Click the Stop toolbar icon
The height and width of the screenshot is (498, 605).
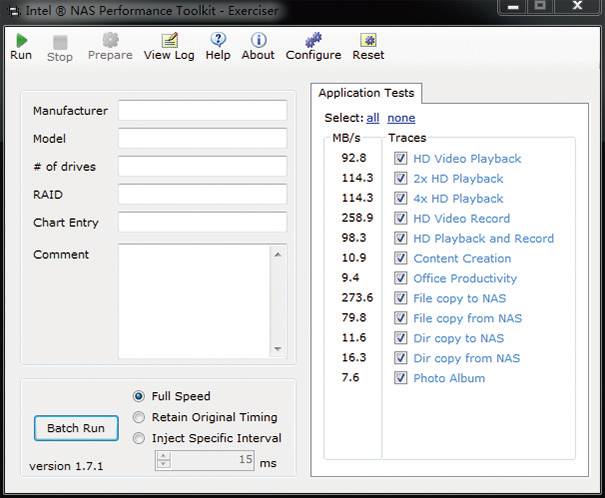pyautogui.click(x=60, y=42)
